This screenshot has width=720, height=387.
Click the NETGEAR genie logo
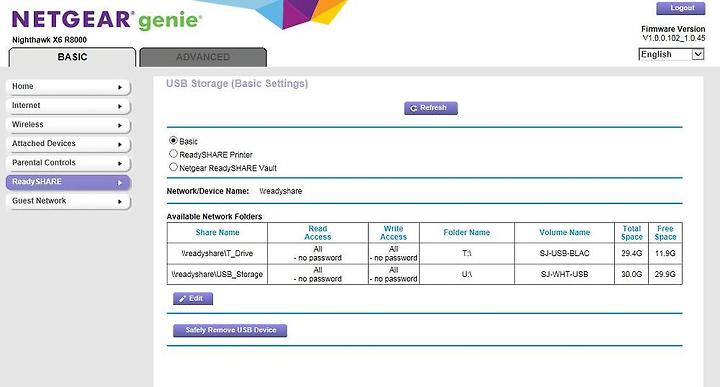click(x=106, y=20)
